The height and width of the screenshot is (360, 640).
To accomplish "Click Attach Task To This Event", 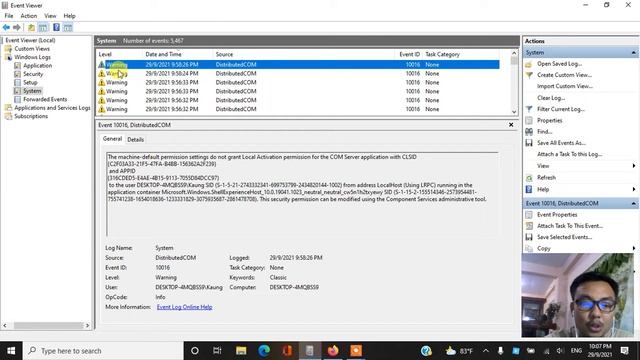I will pyautogui.click(x=570, y=226).
